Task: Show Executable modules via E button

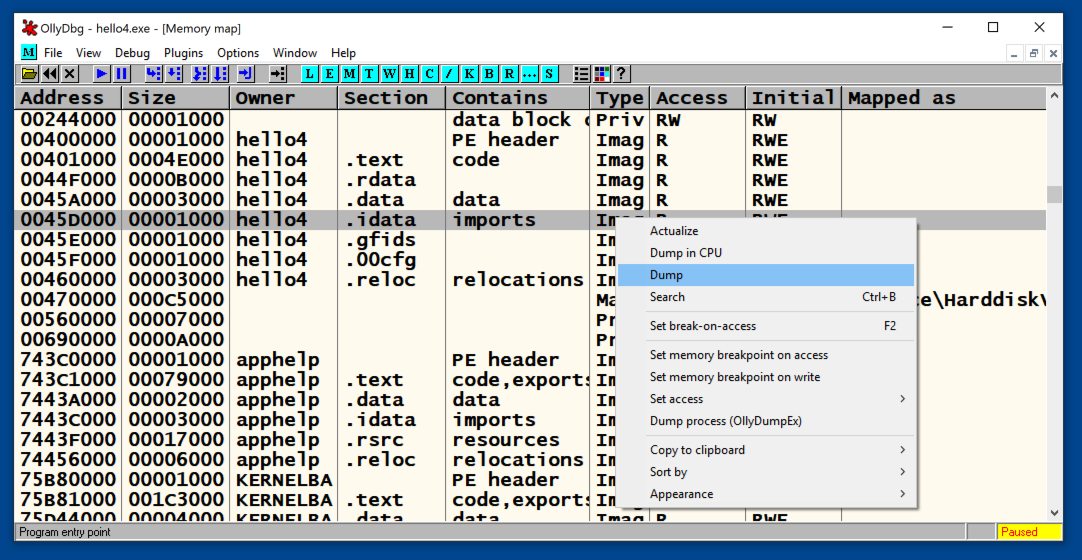Action: coord(329,74)
